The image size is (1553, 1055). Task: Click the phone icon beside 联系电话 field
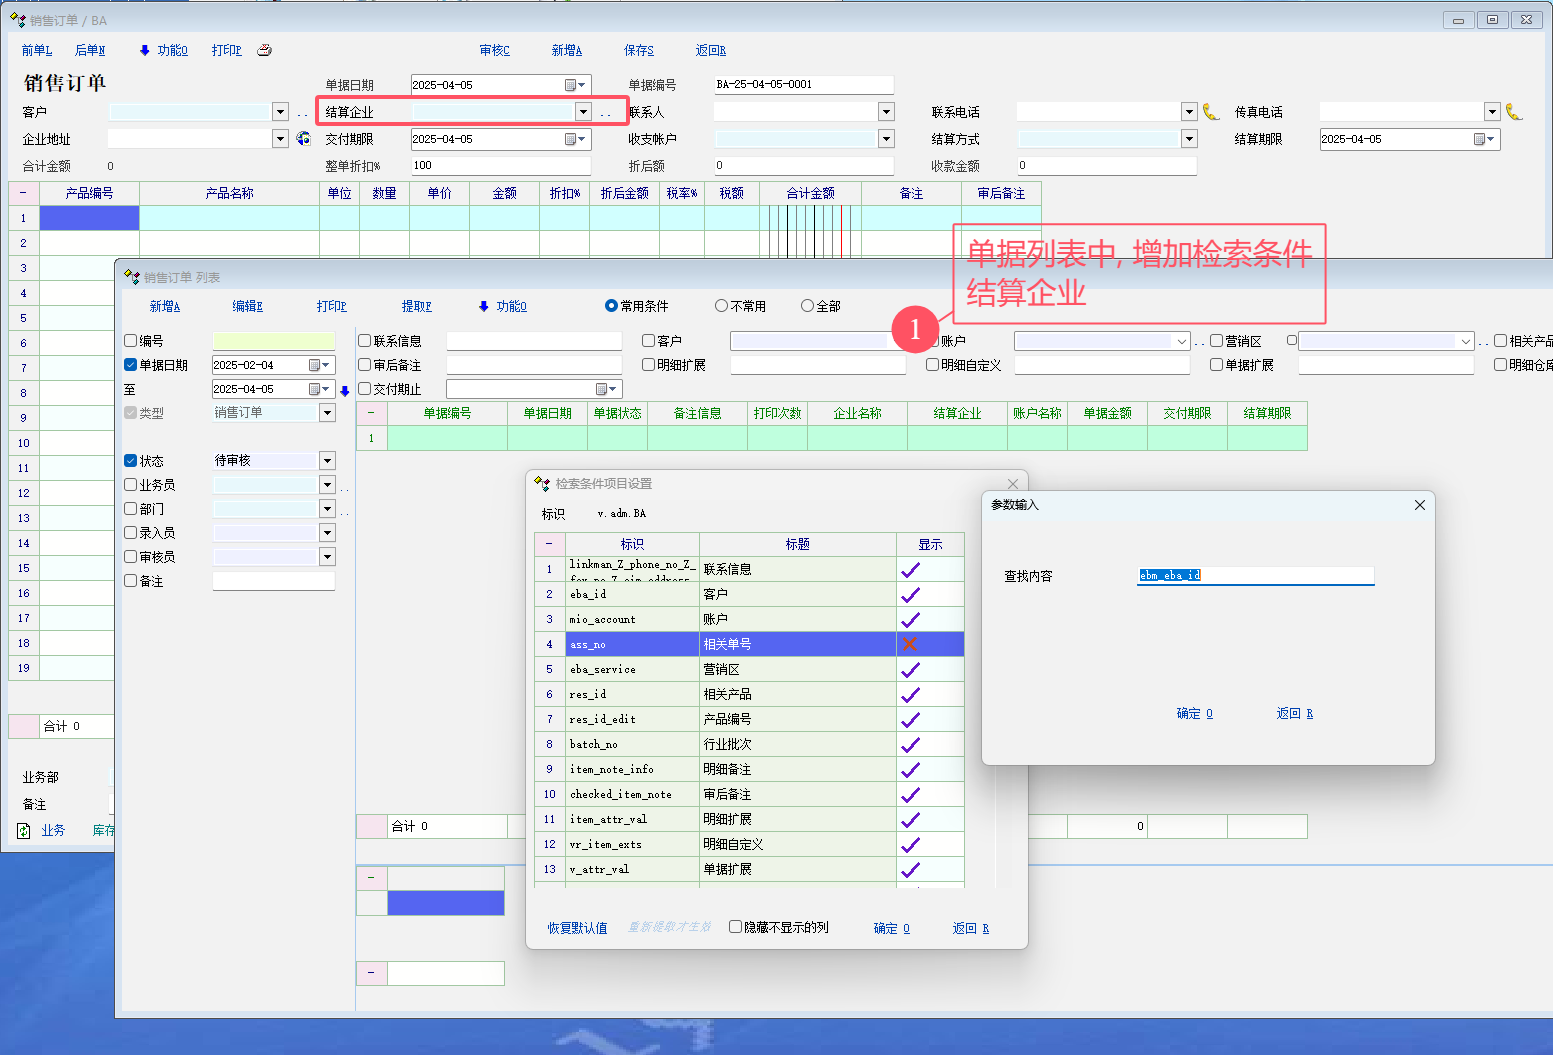tap(1211, 112)
